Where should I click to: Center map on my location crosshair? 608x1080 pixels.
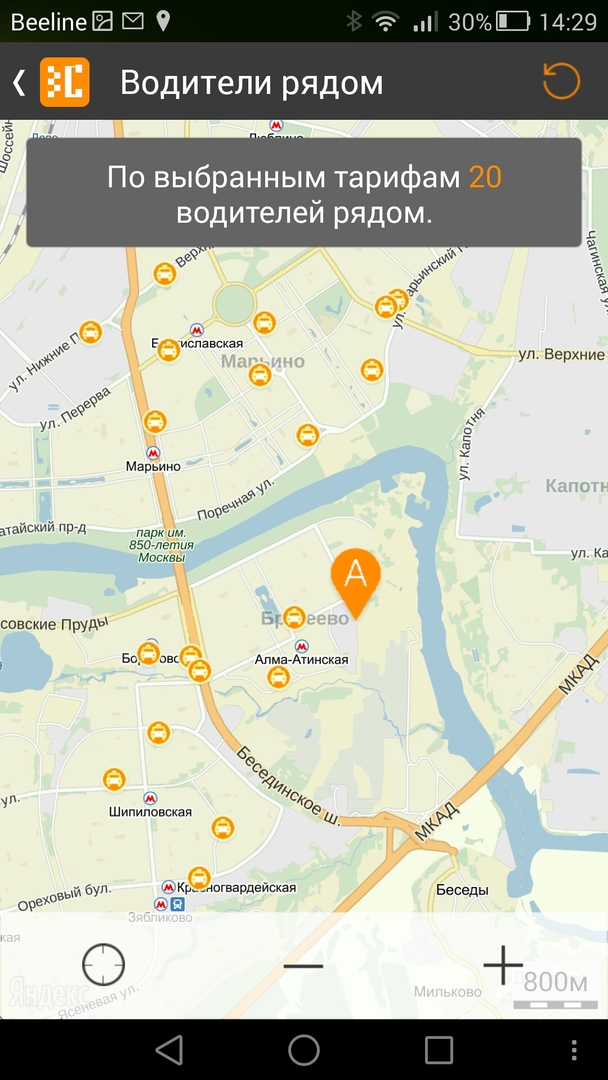[103, 965]
